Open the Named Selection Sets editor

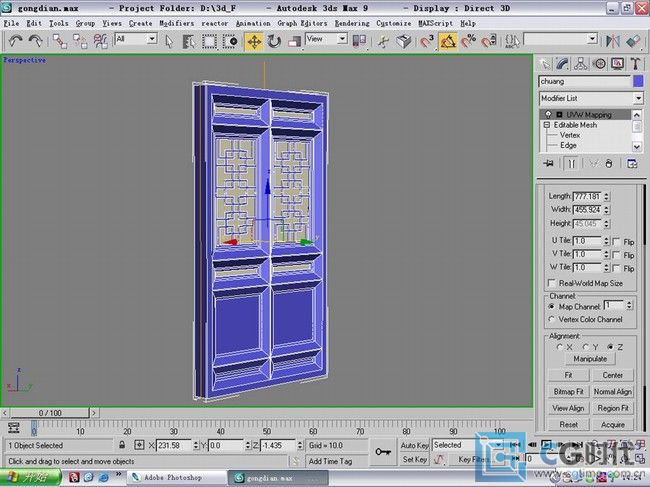[x=512, y=41]
